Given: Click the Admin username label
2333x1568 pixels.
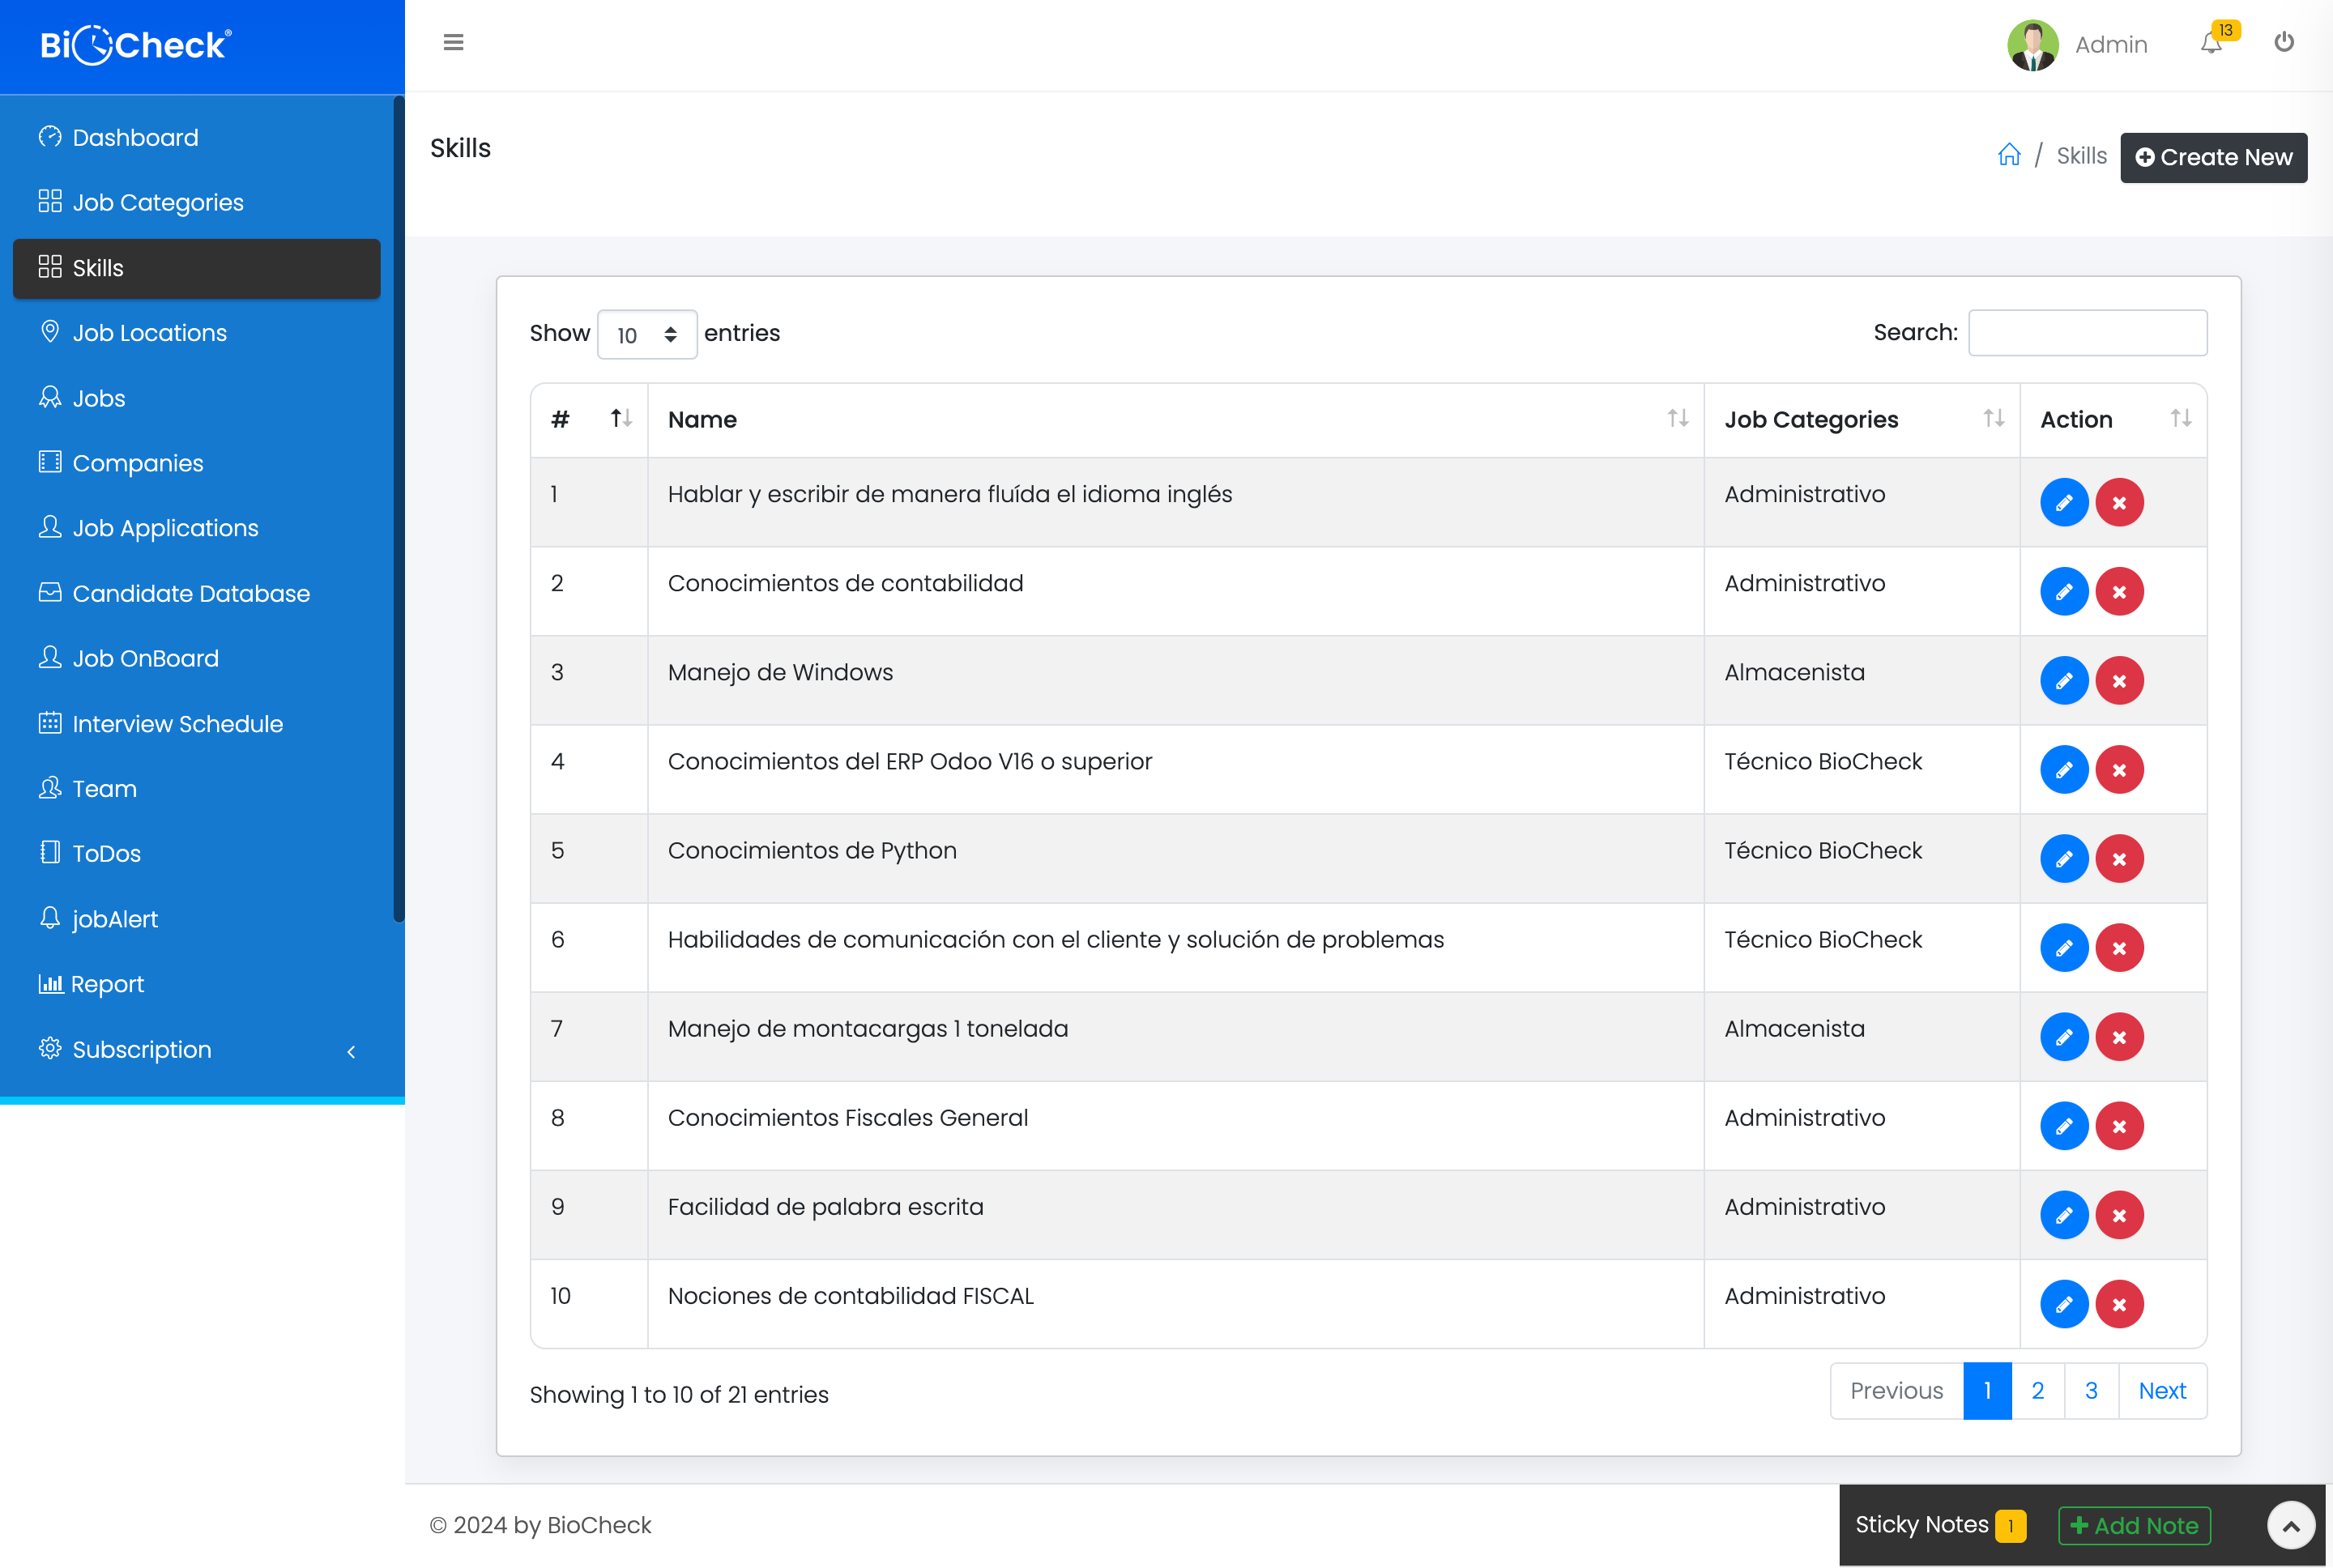Looking at the screenshot, I should click(x=2111, y=45).
